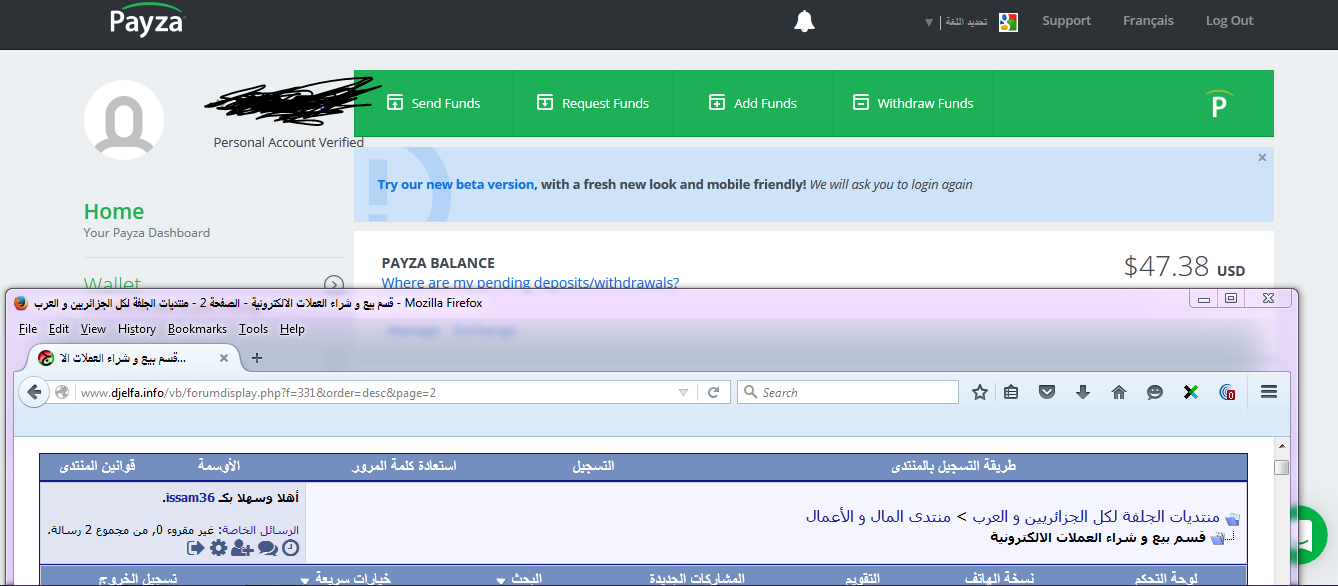
Task: Open the Firefox View menu
Action: click(93, 329)
